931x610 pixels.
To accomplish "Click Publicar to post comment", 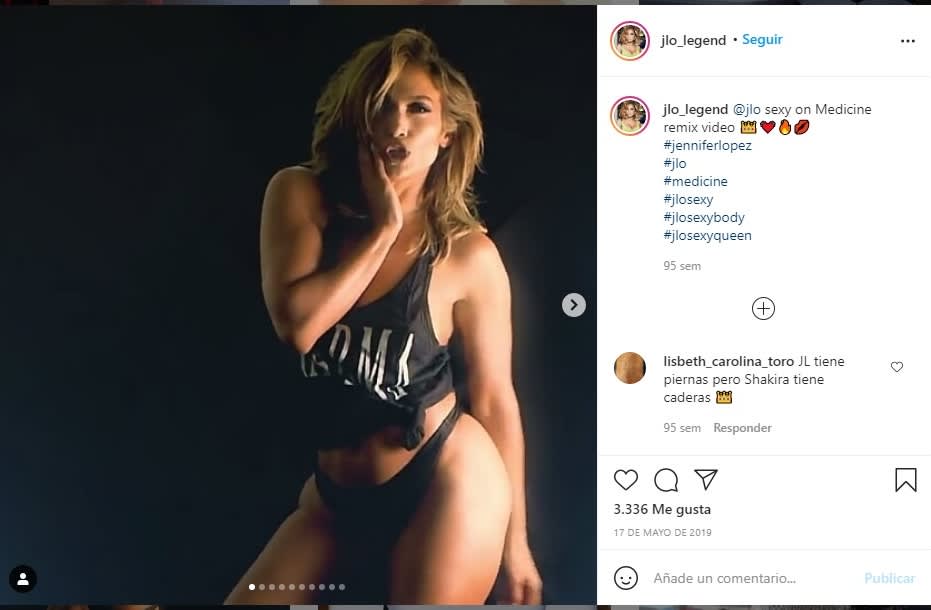I will pyautogui.click(x=889, y=578).
